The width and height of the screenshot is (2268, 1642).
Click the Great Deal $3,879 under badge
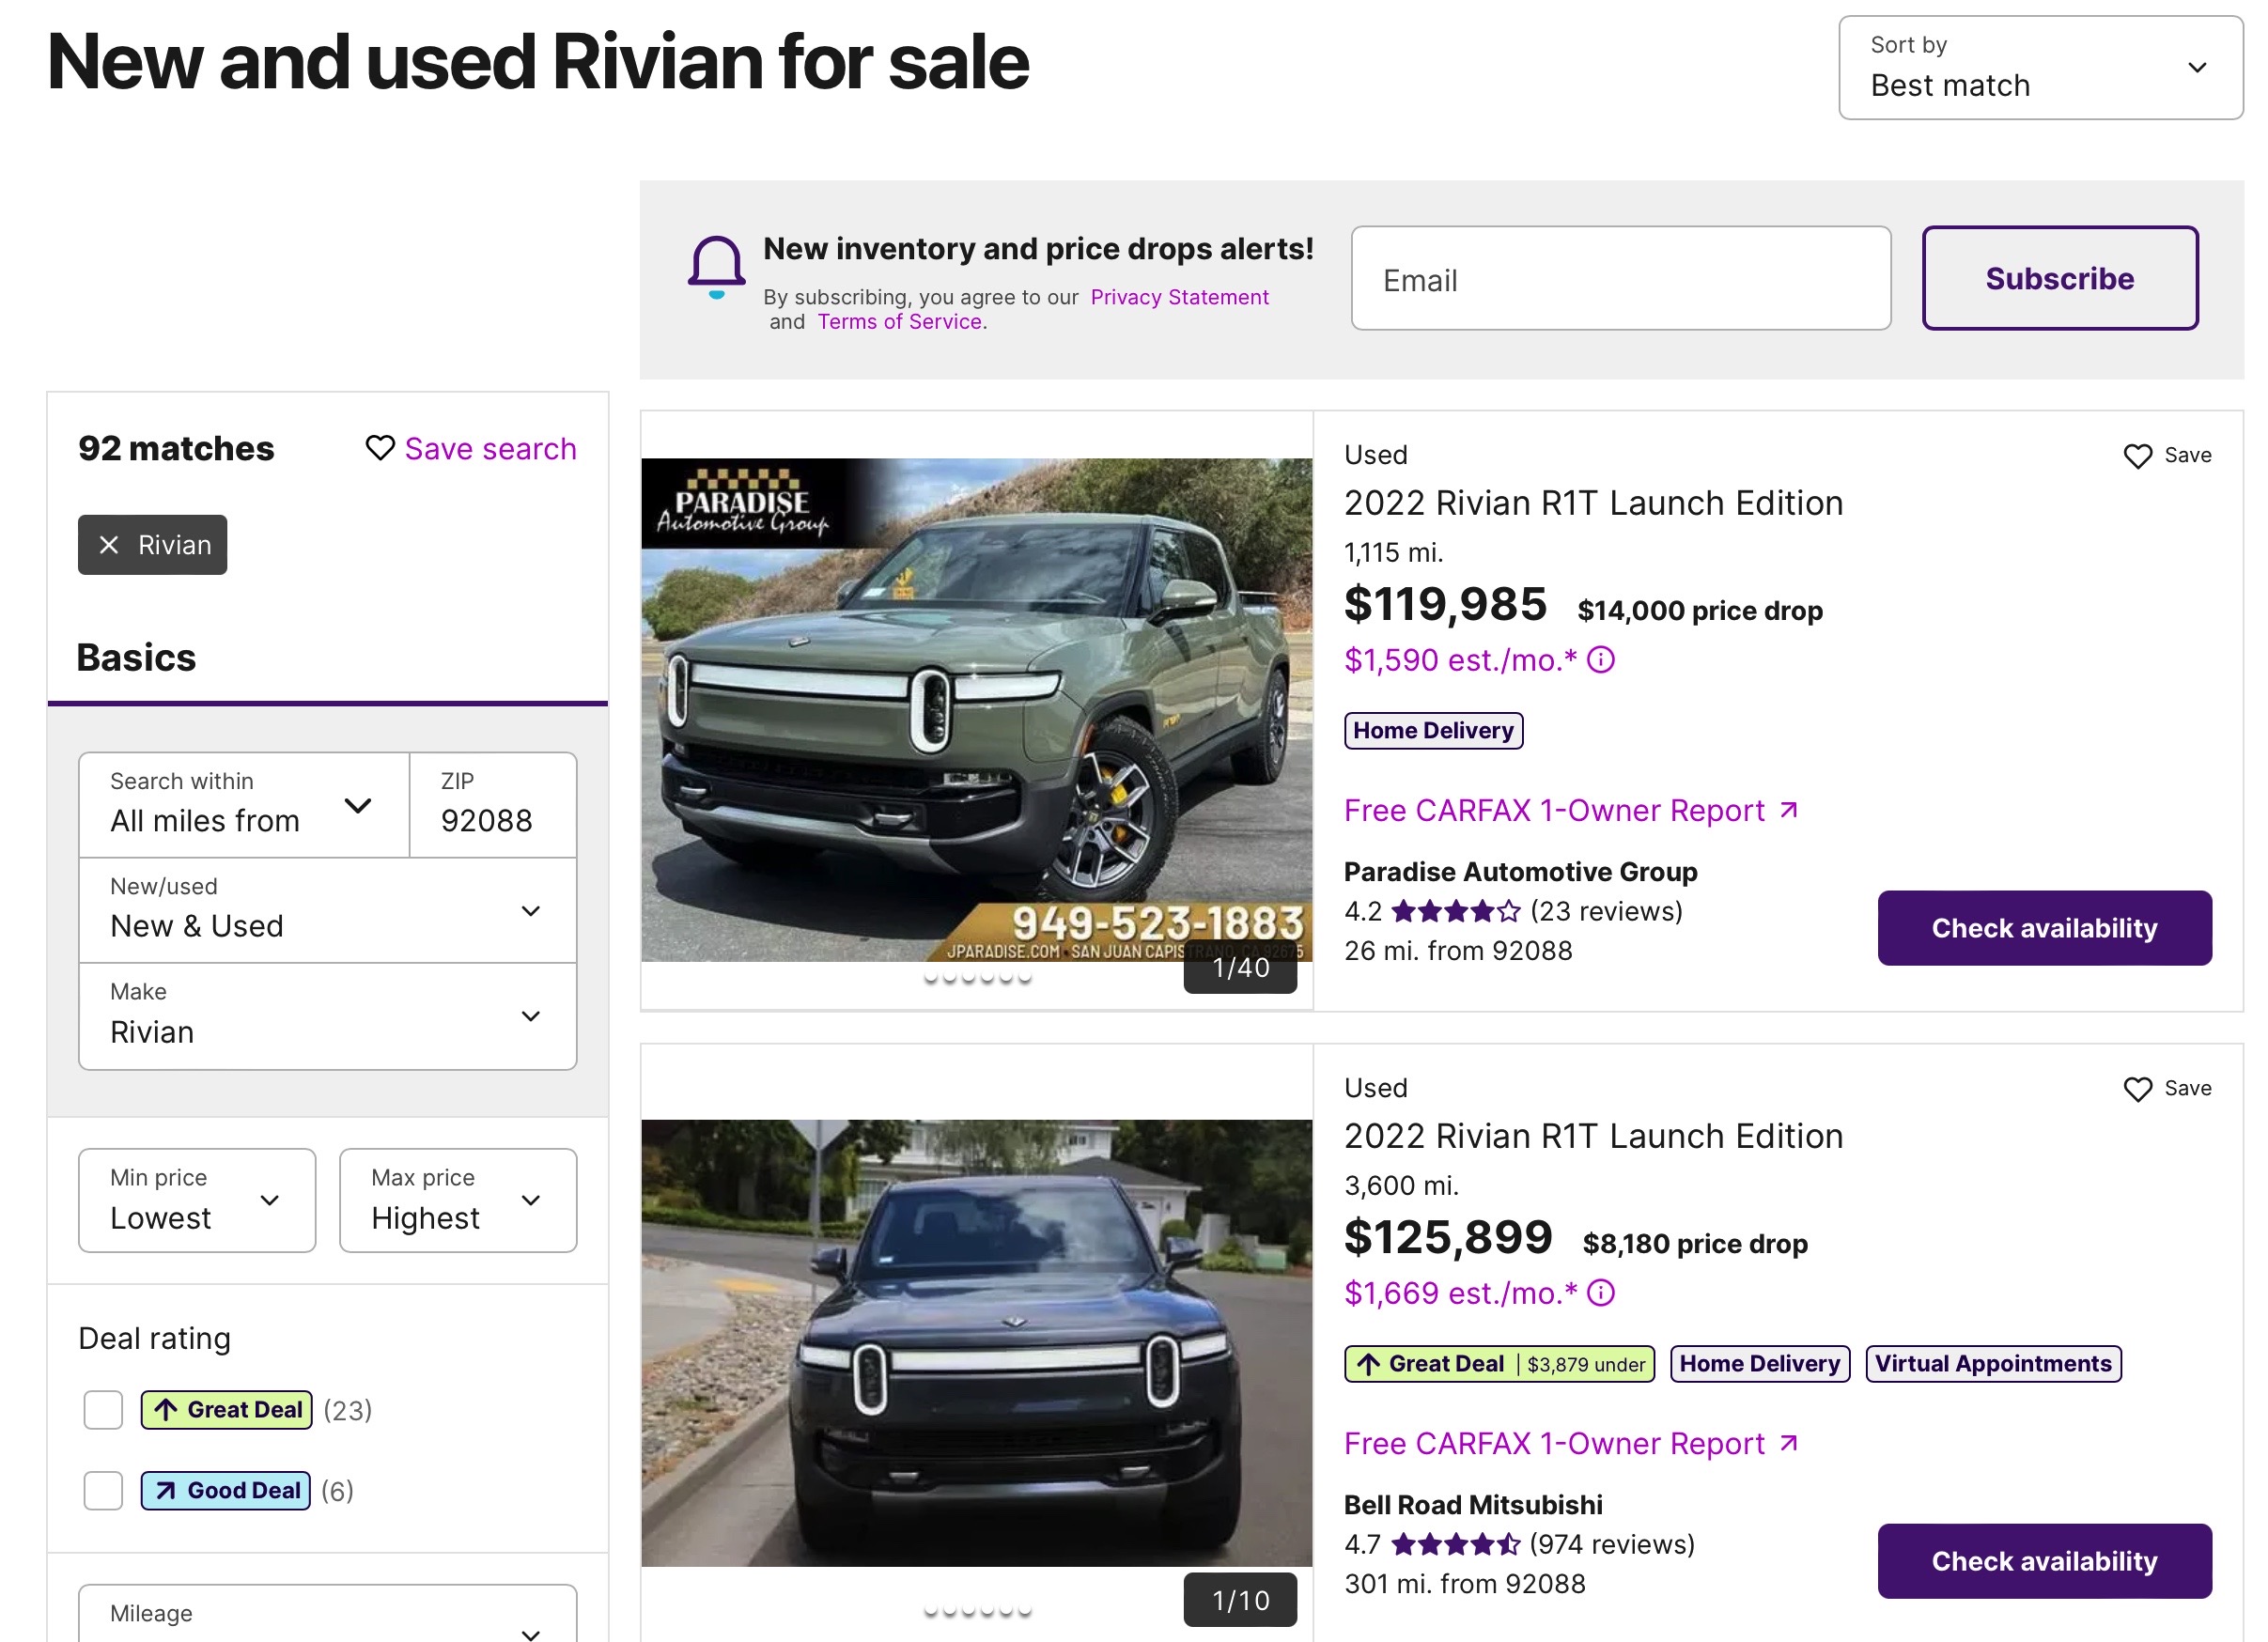1499,1364
